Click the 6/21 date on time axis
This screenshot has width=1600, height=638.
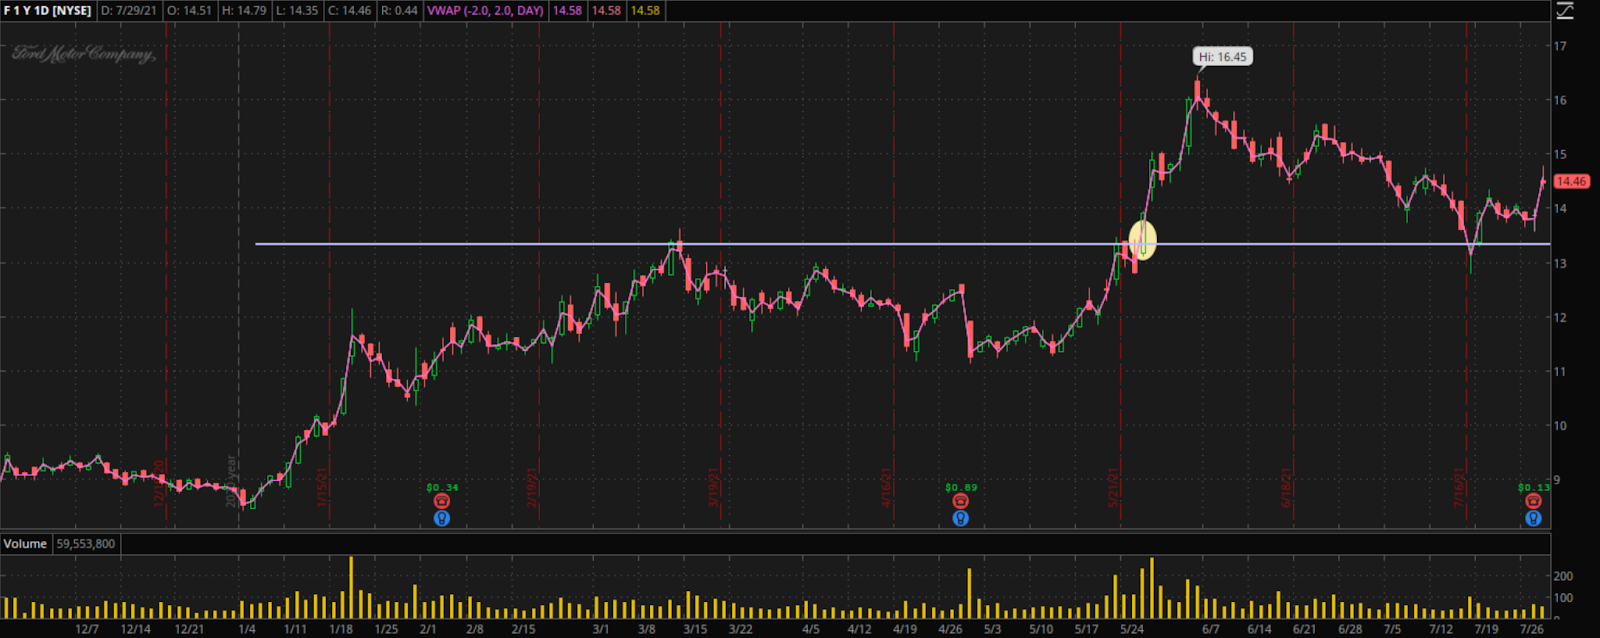coord(1304,629)
